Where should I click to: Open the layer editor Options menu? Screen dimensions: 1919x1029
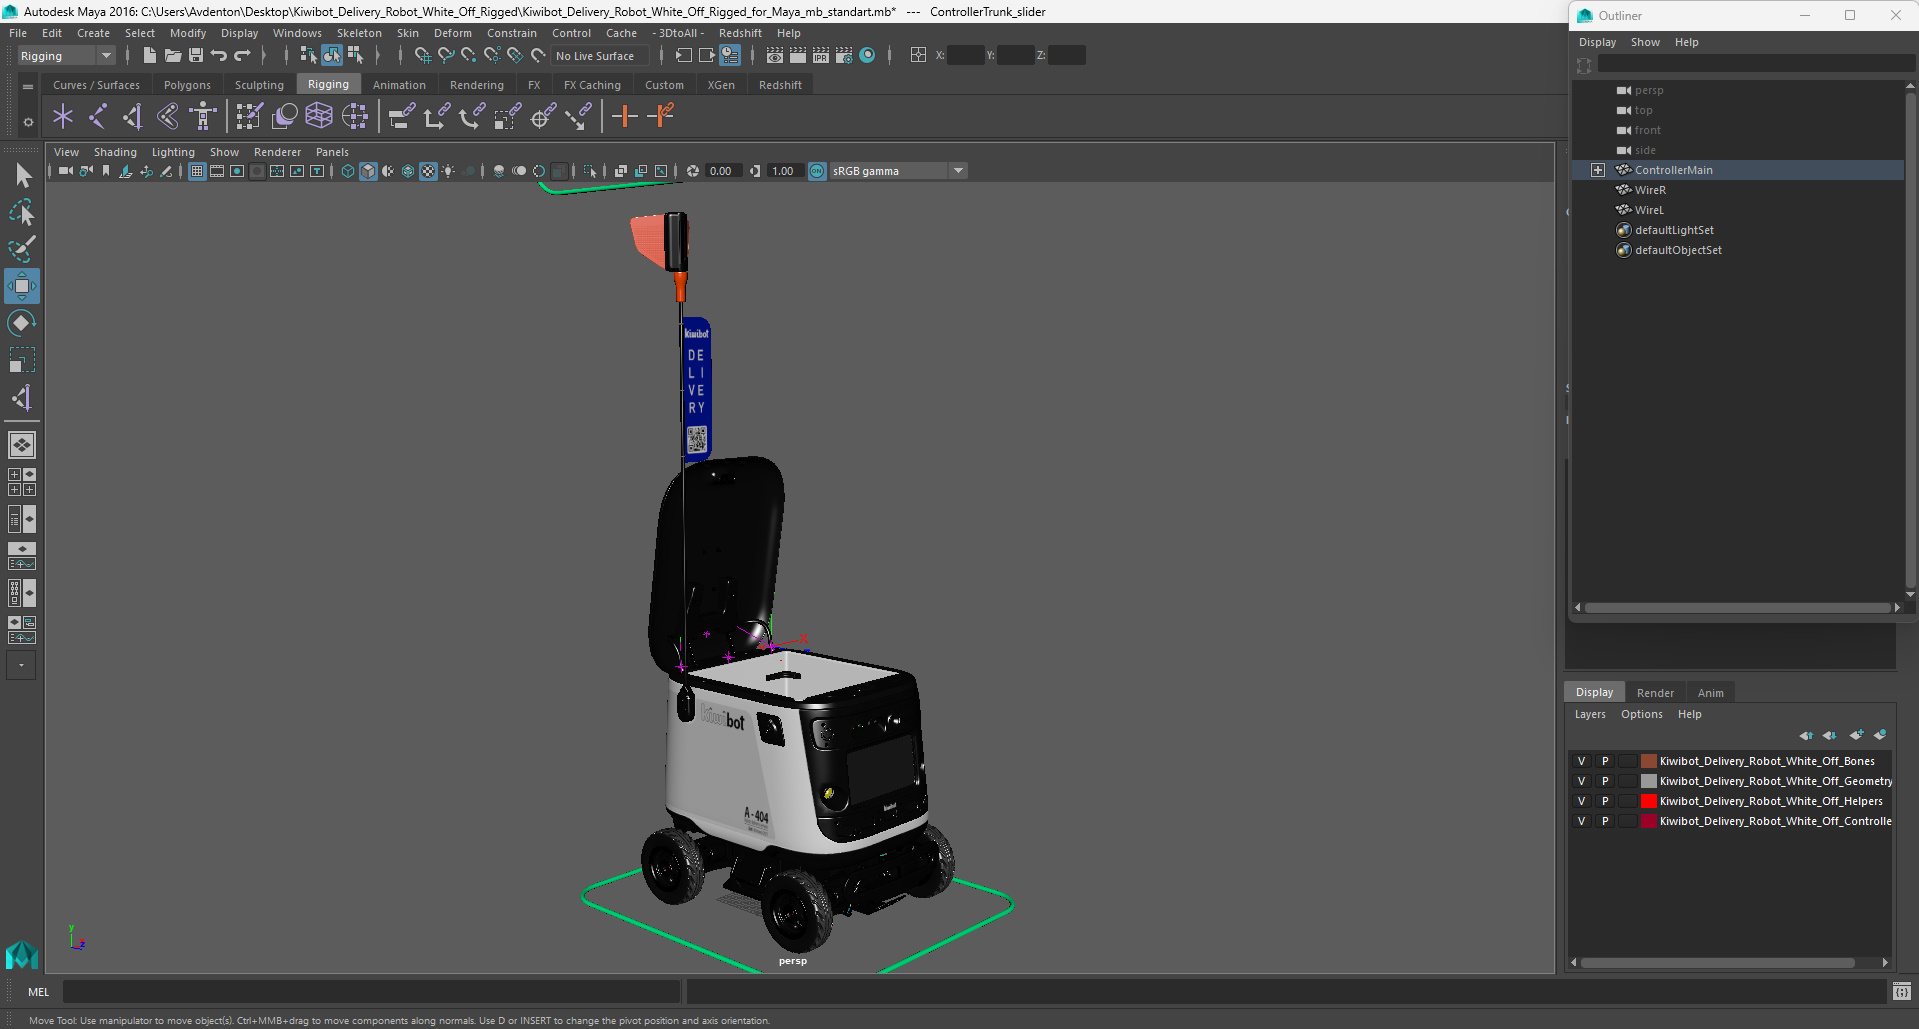[1641, 715]
